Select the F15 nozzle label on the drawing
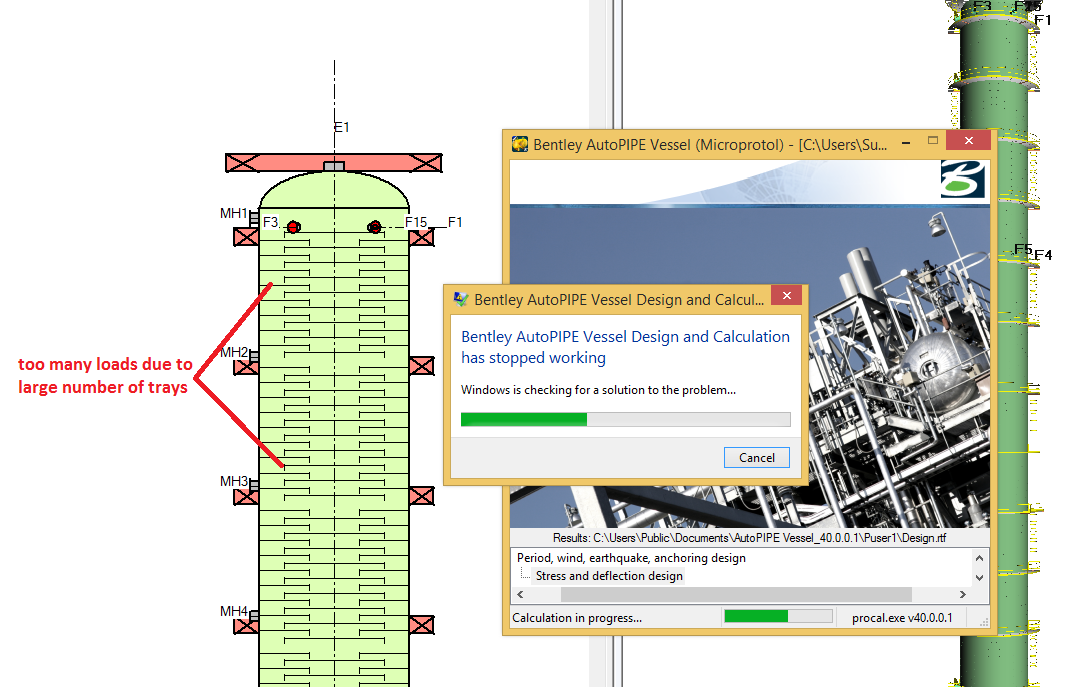Viewport: 1075px width, 687px height. (416, 222)
